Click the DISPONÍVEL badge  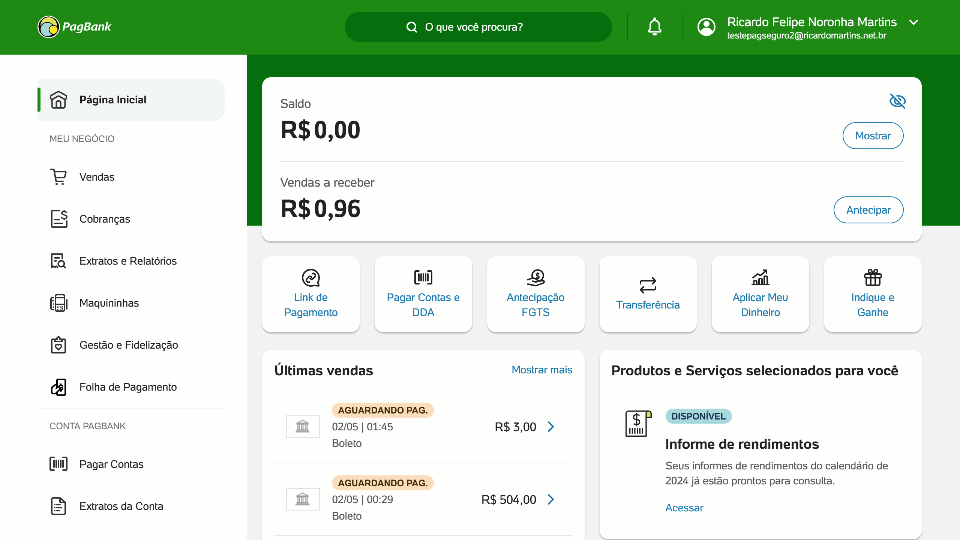pos(698,416)
